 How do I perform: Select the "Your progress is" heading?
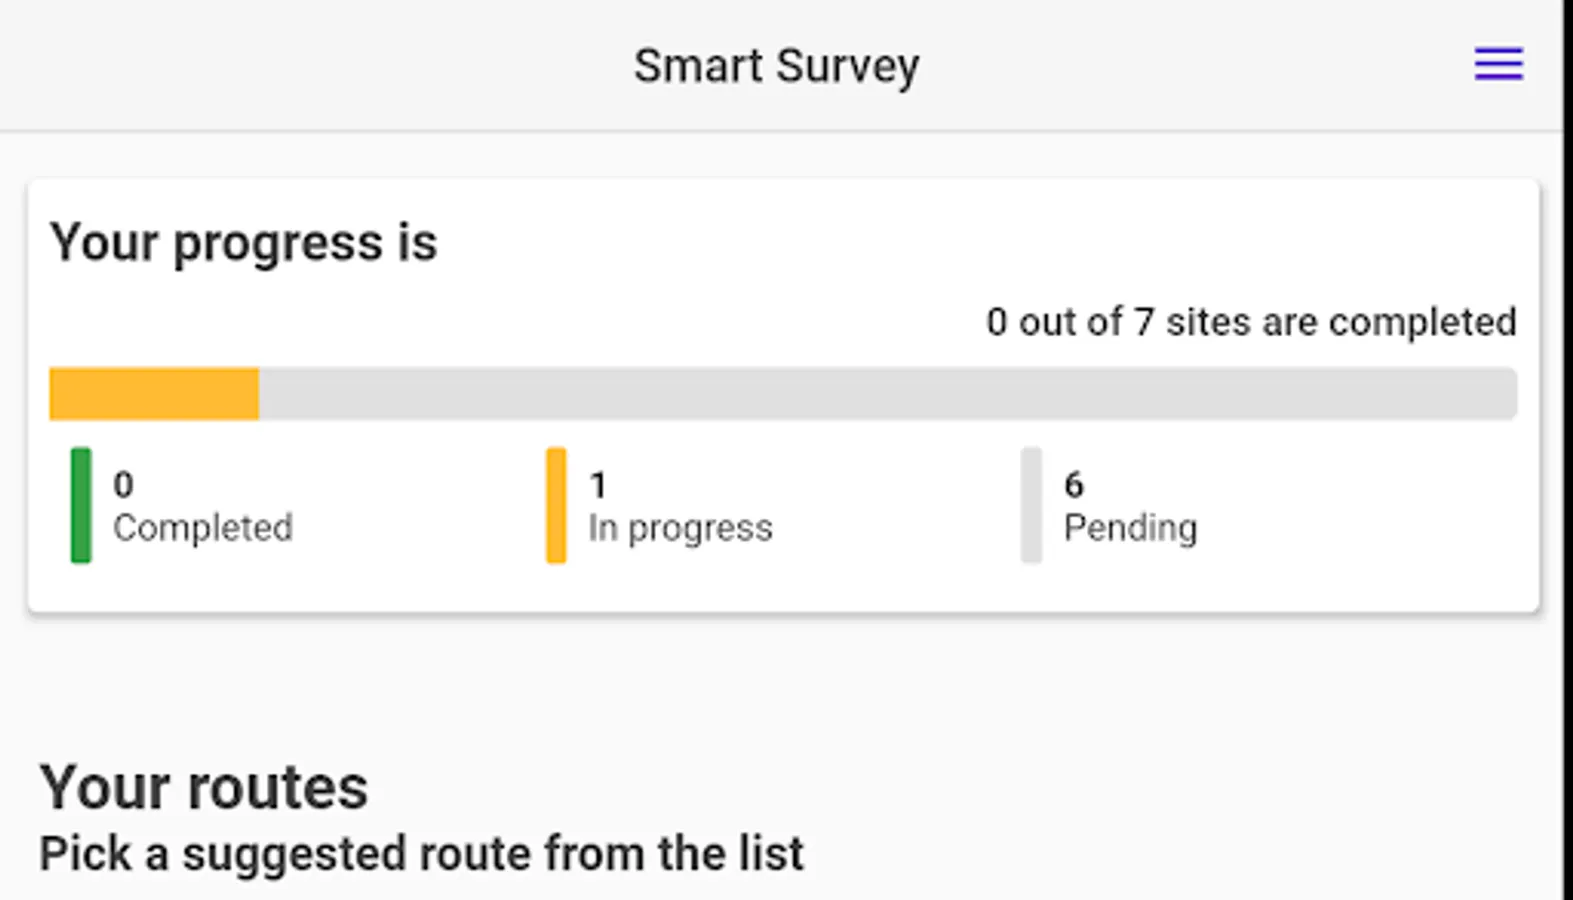(x=243, y=242)
